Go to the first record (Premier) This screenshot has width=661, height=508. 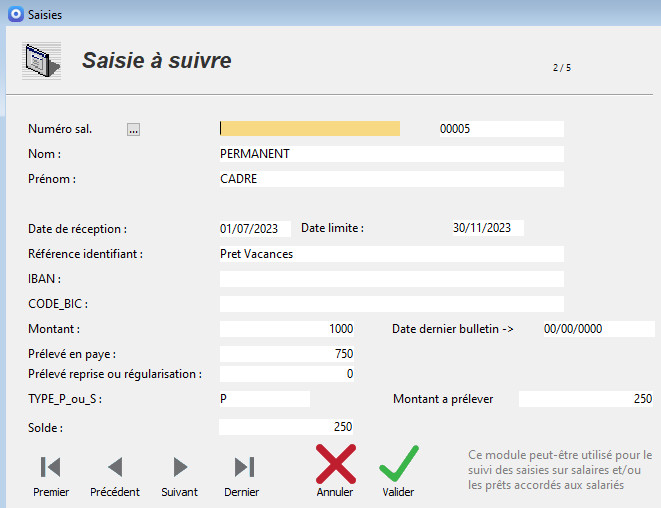tap(50, 467)
